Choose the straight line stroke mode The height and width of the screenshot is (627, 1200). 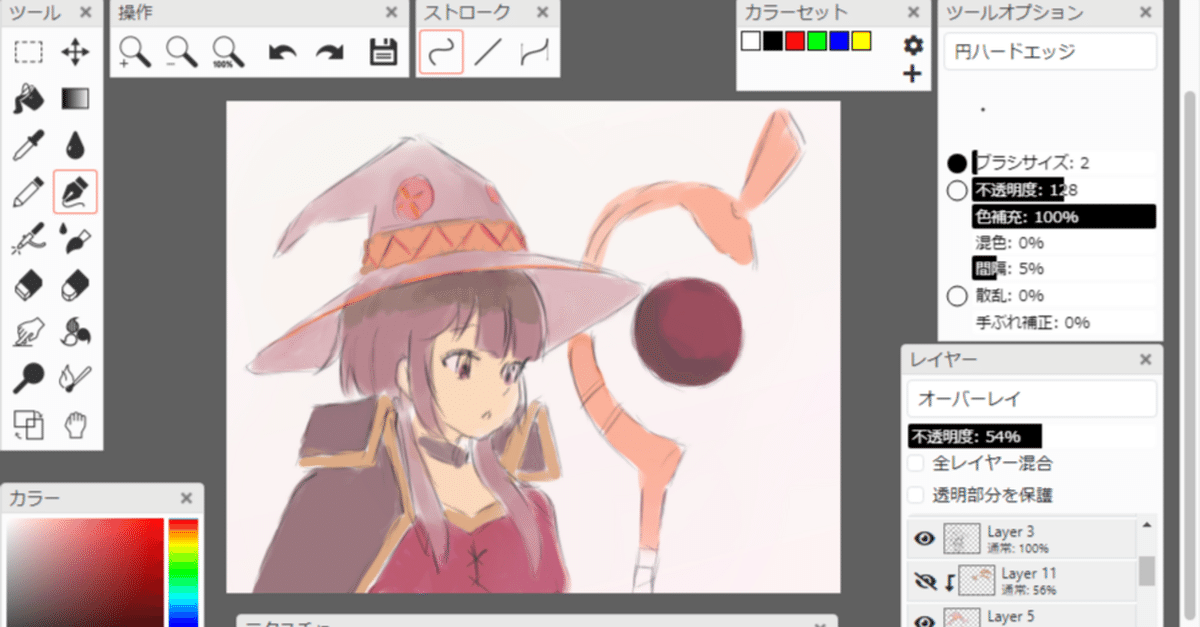click(x=487, y=52)
